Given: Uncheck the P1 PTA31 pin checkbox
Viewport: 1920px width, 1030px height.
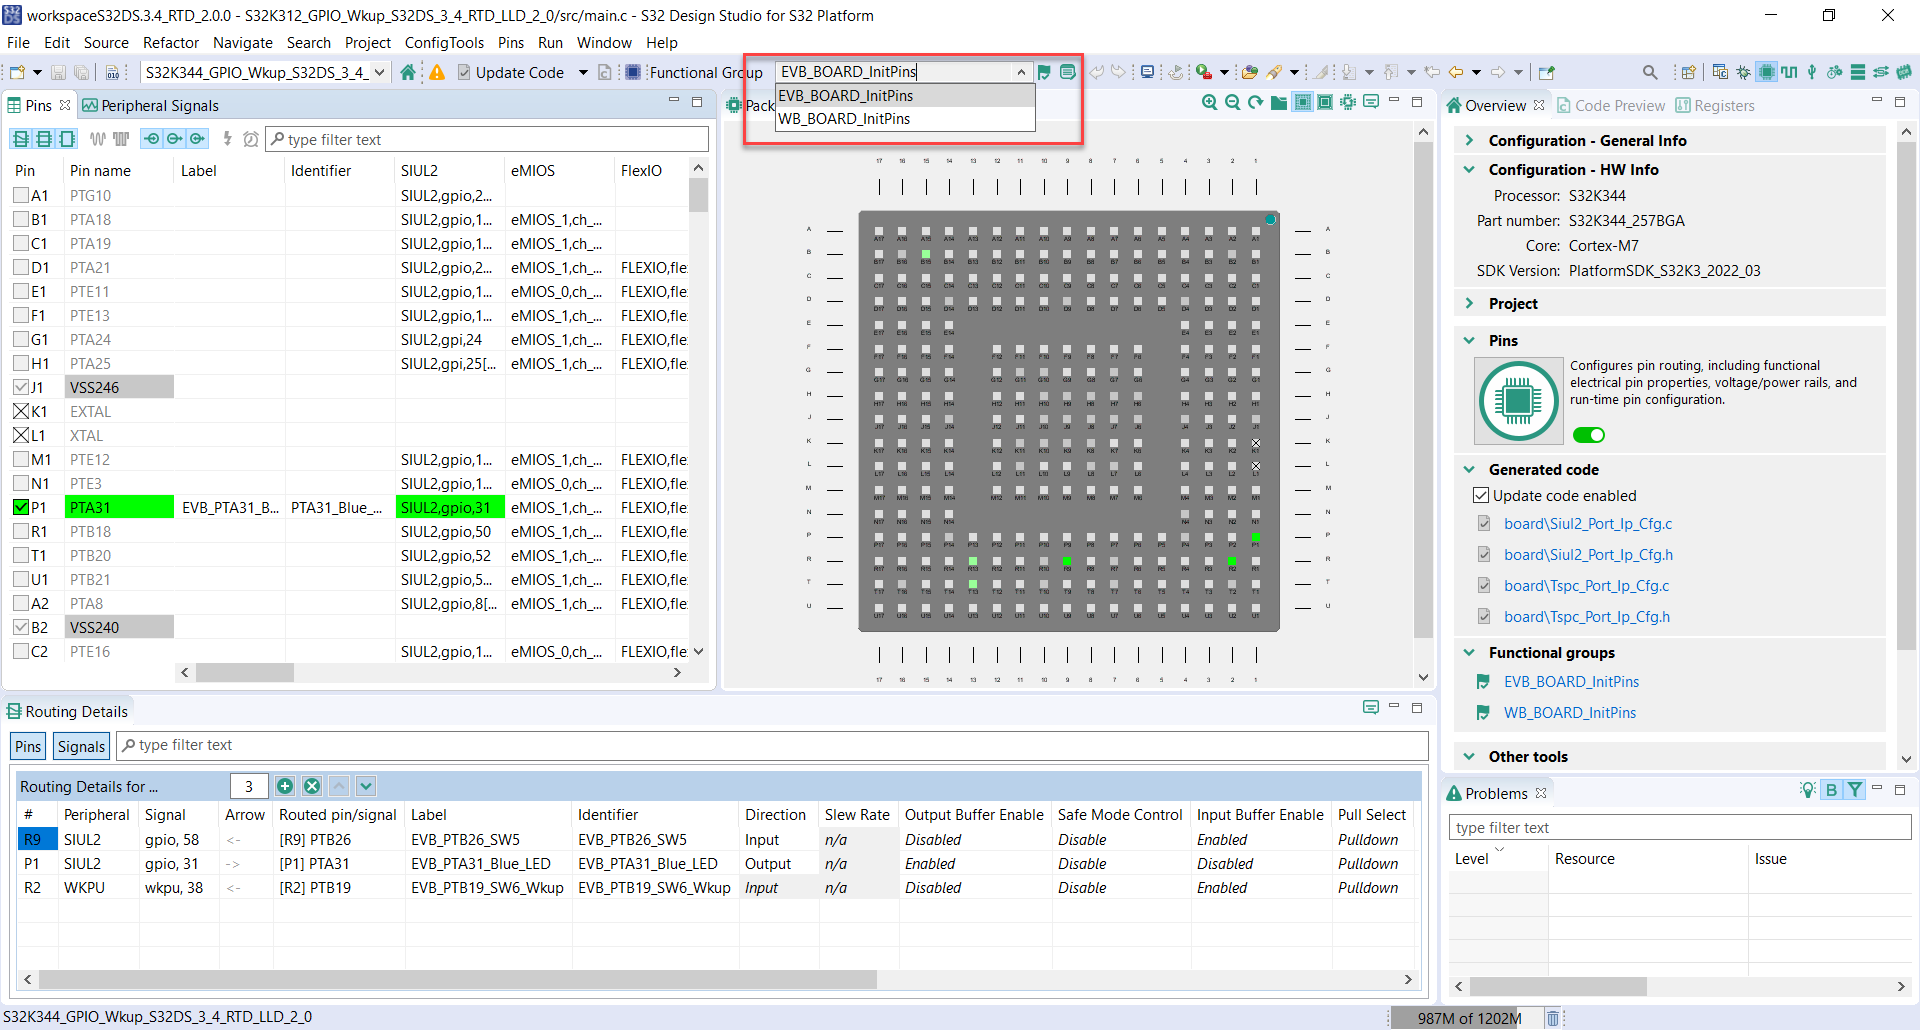Looking at the screenshot, I should [21, 507].
